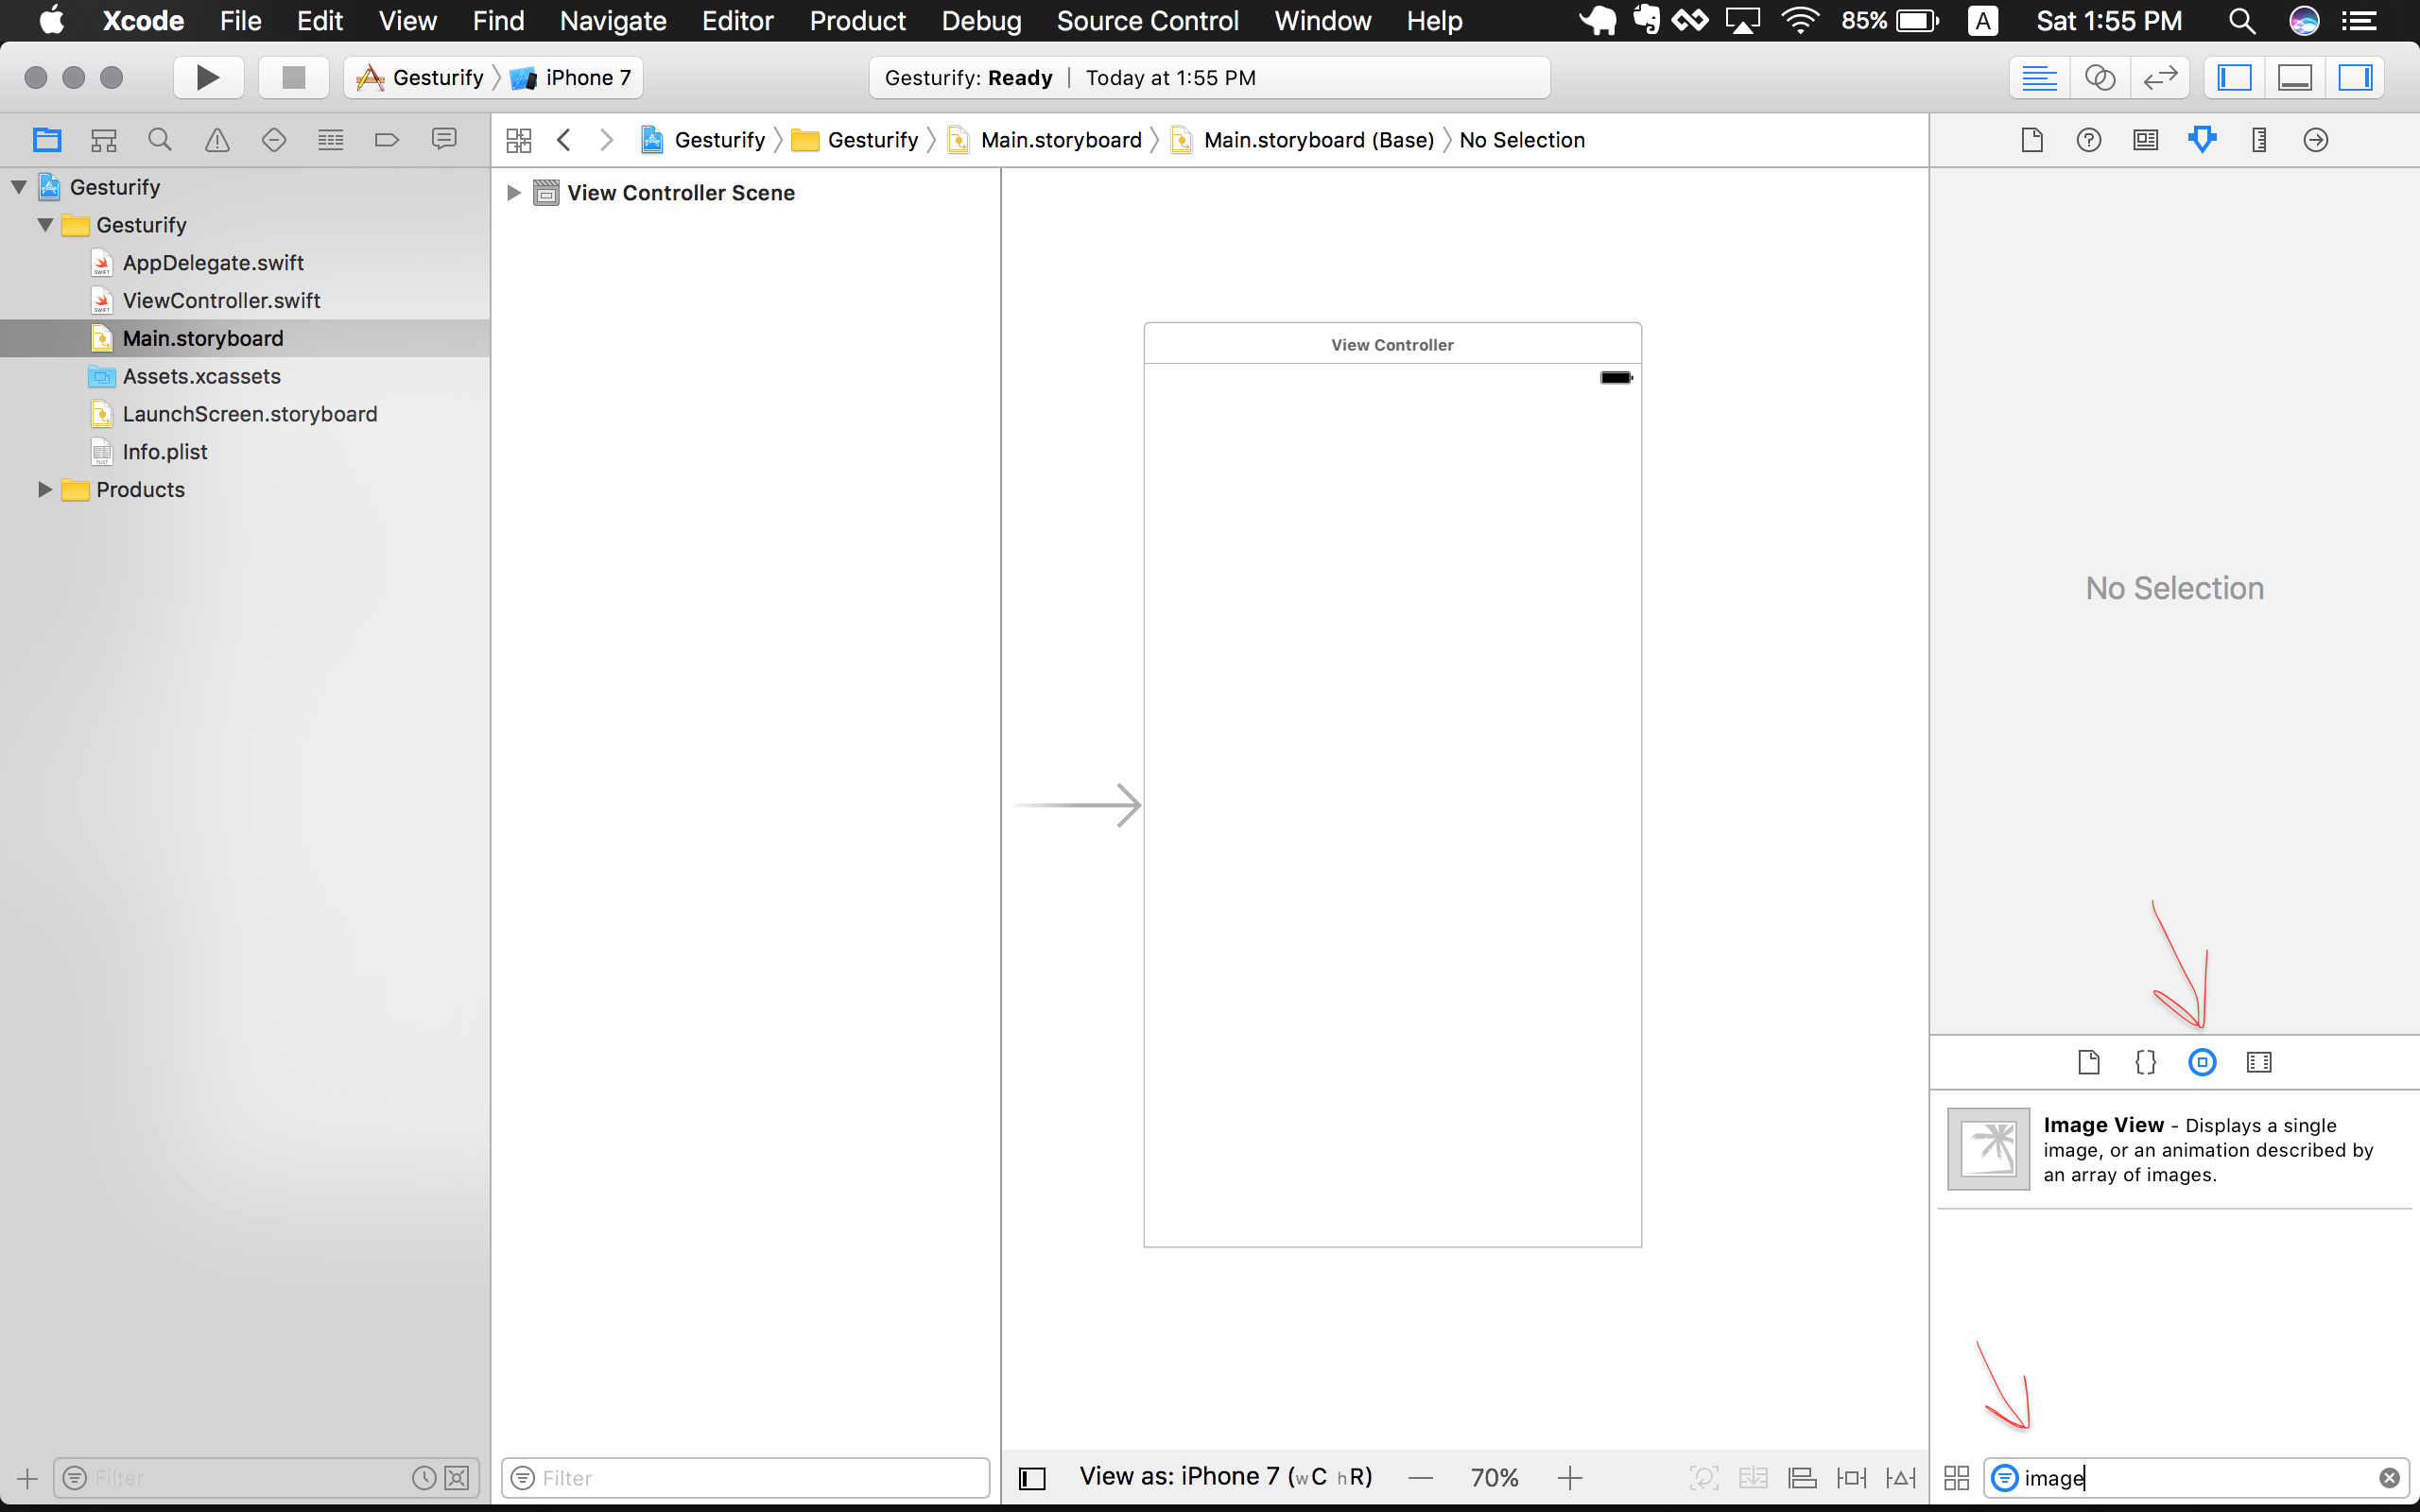This screenshot has width=2420, height=1512.
Task: Open the Quick Help inspector
Action: tap(2089, 139)
